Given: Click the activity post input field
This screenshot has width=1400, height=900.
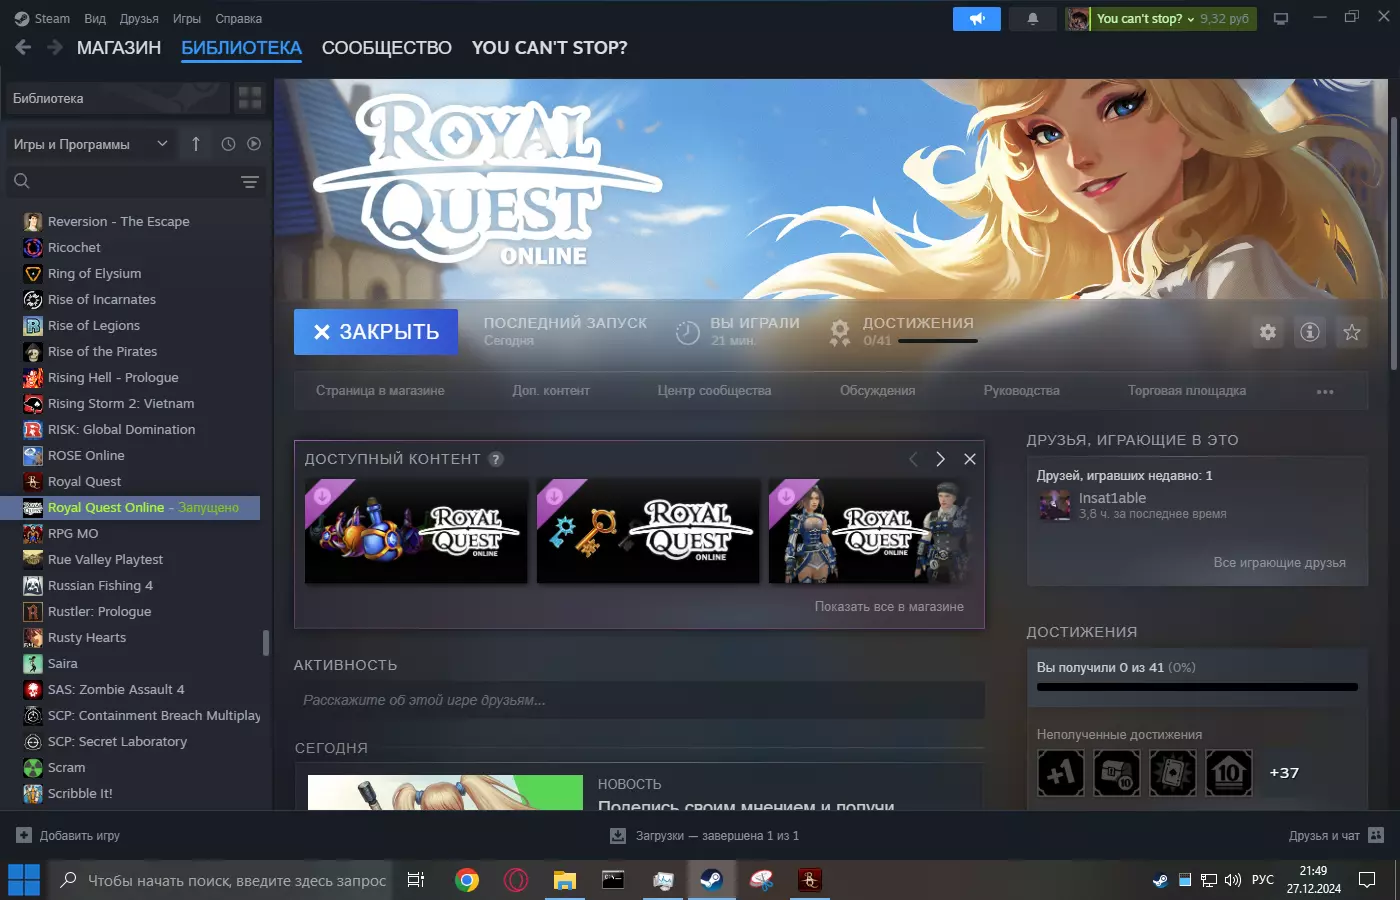Looking at the screenshot, I should [639, 700].
